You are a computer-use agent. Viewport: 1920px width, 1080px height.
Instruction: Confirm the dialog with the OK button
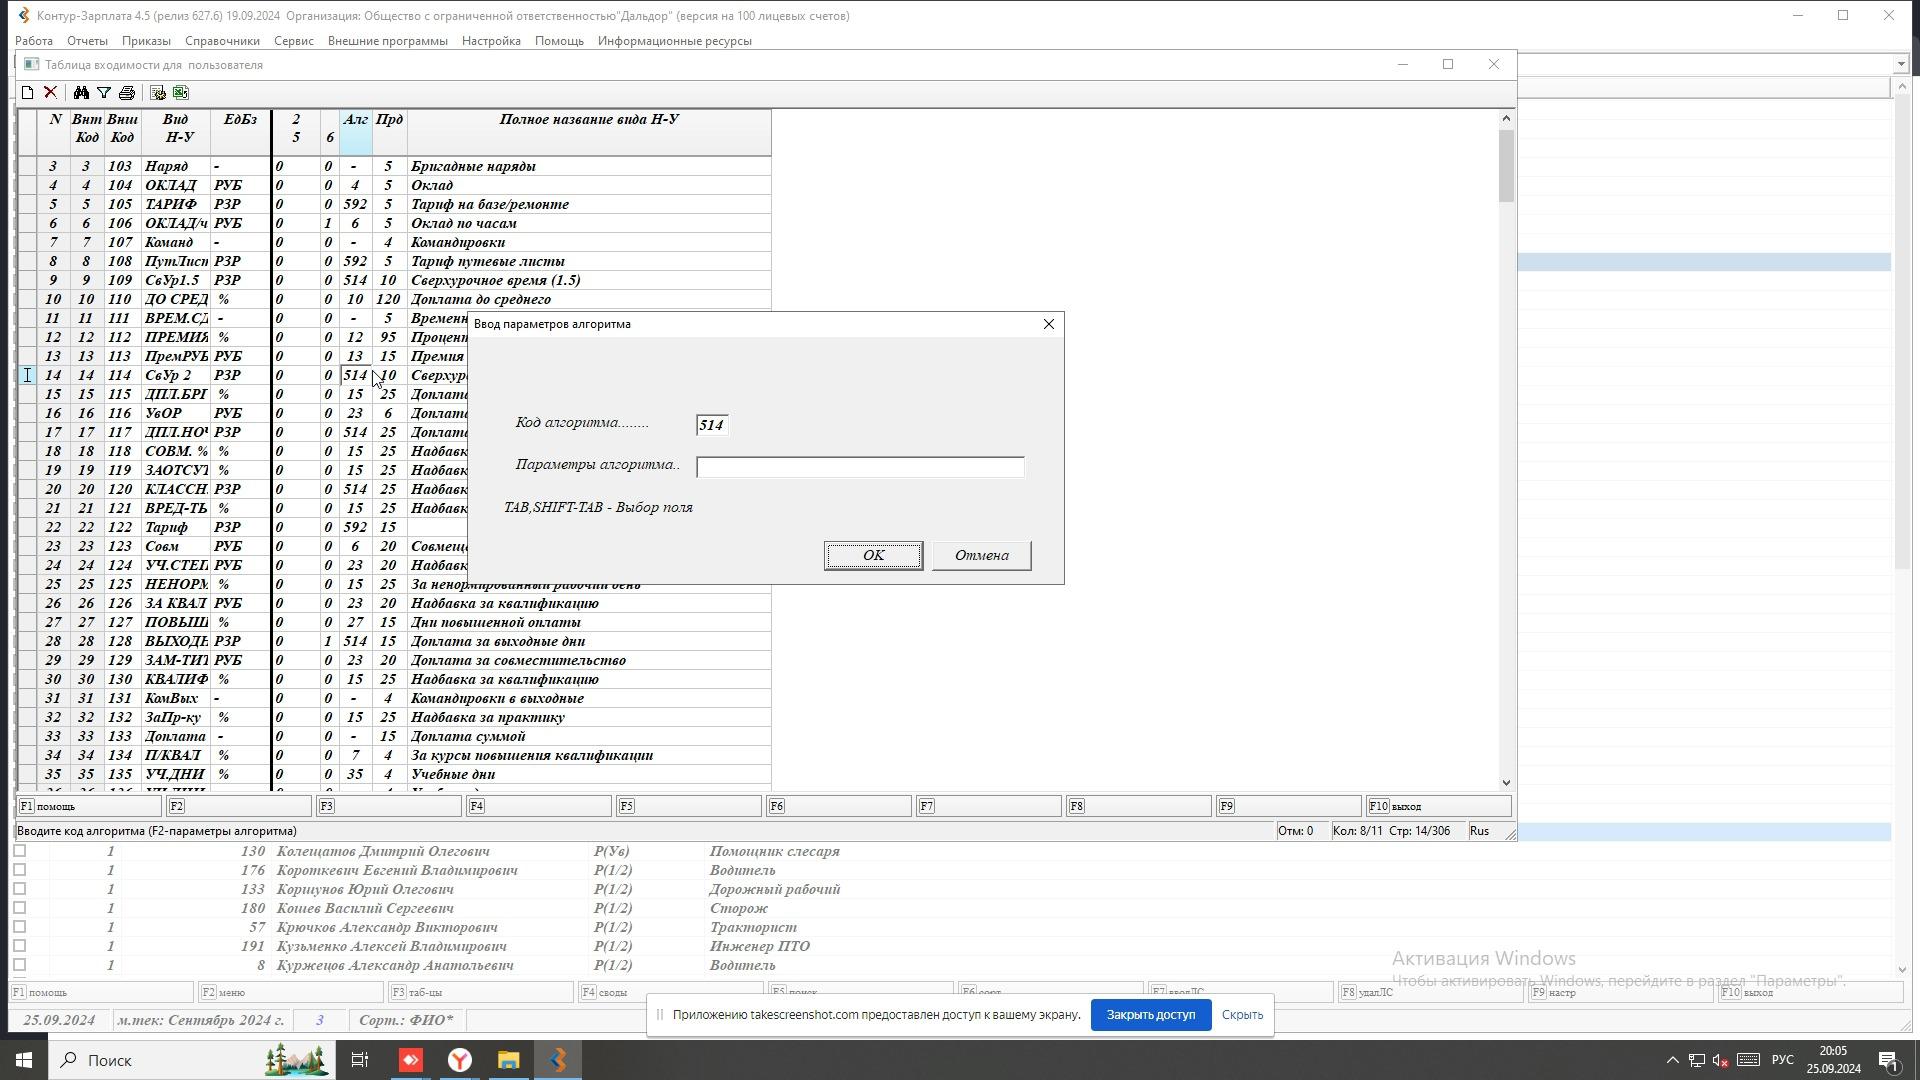tap(873, 556)
